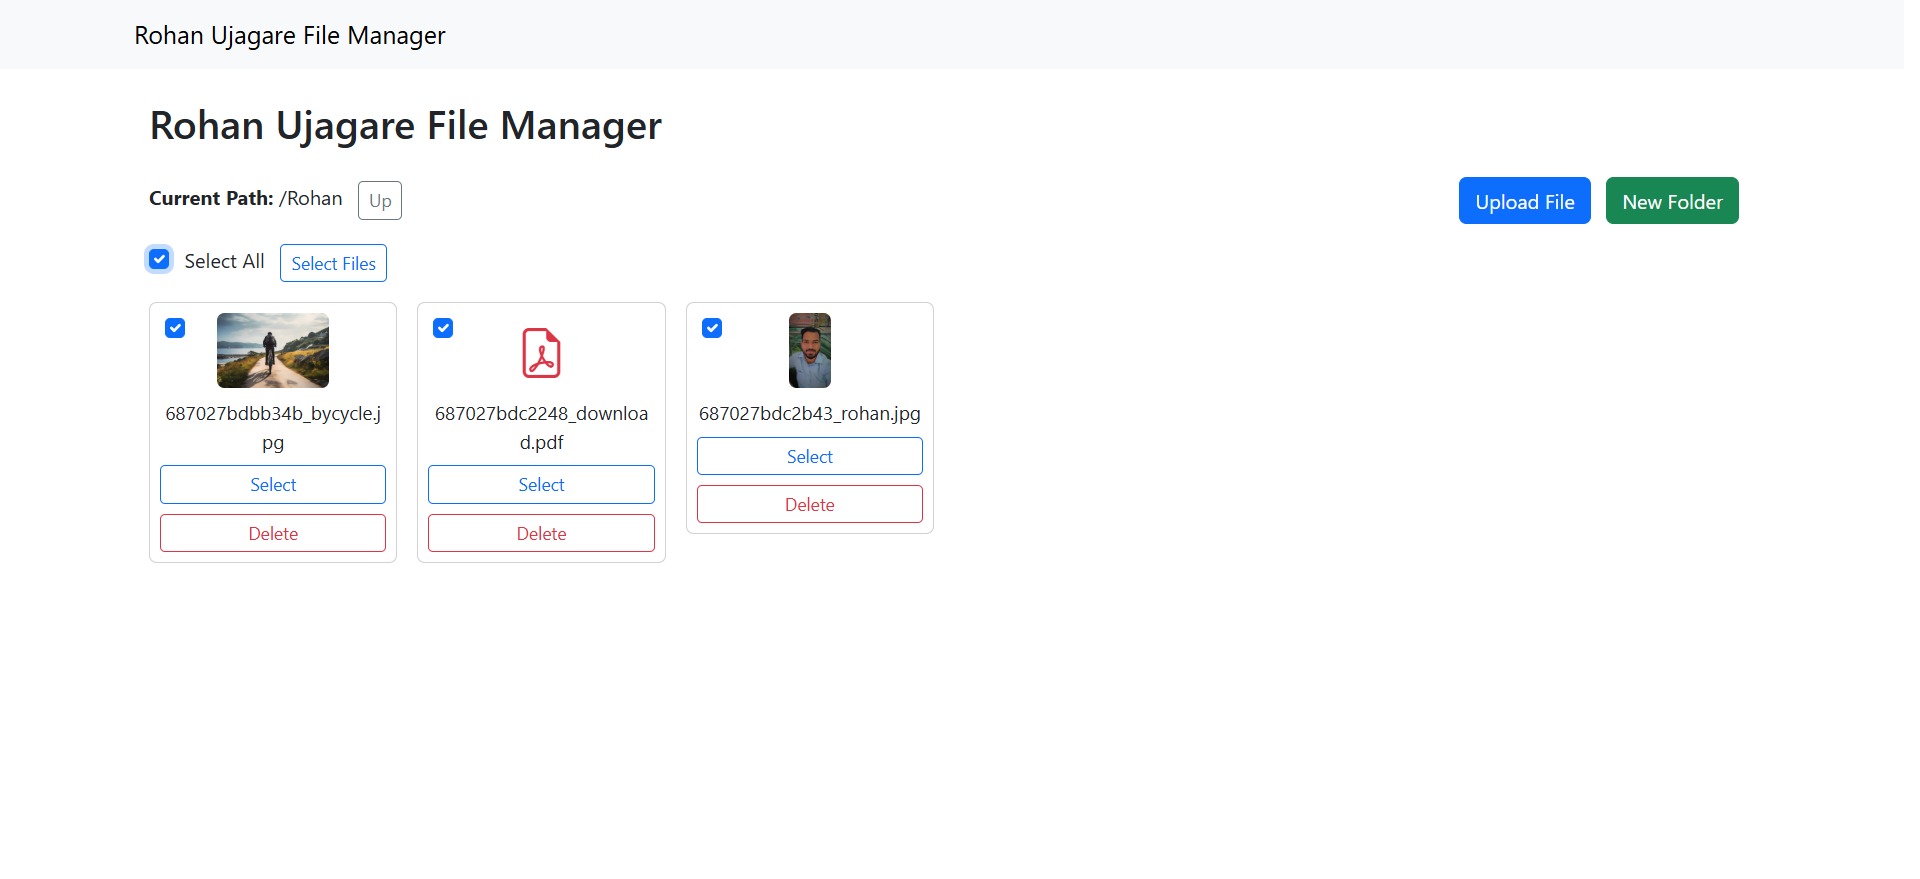
Task: Select the bycycle.jpg file
Action: [x=273, y=485]
